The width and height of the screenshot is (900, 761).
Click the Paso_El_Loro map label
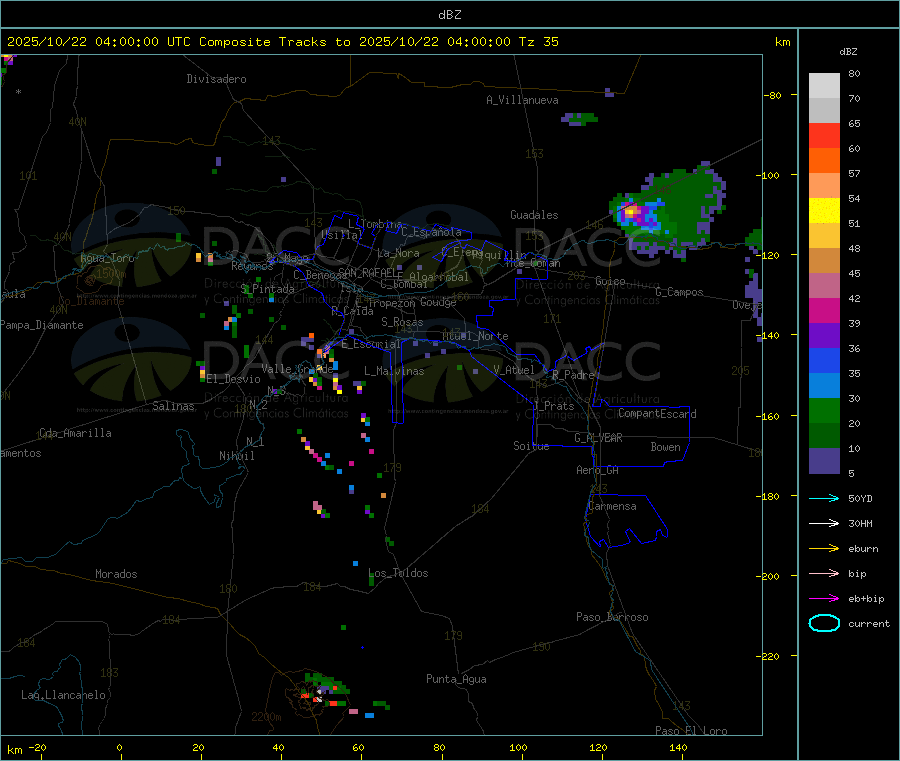[x=691, y=731]
